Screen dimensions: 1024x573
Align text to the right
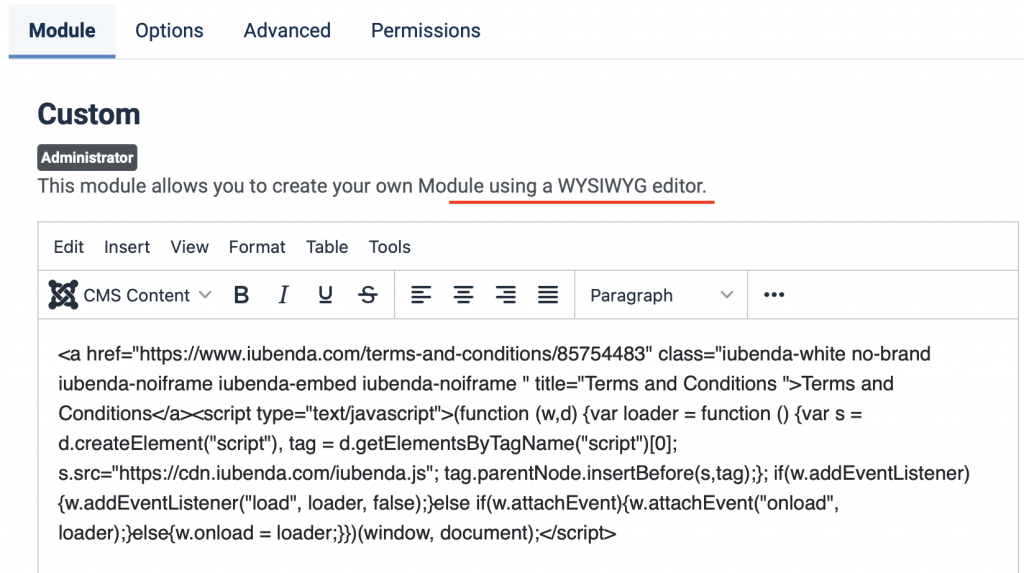pos(506,295)
